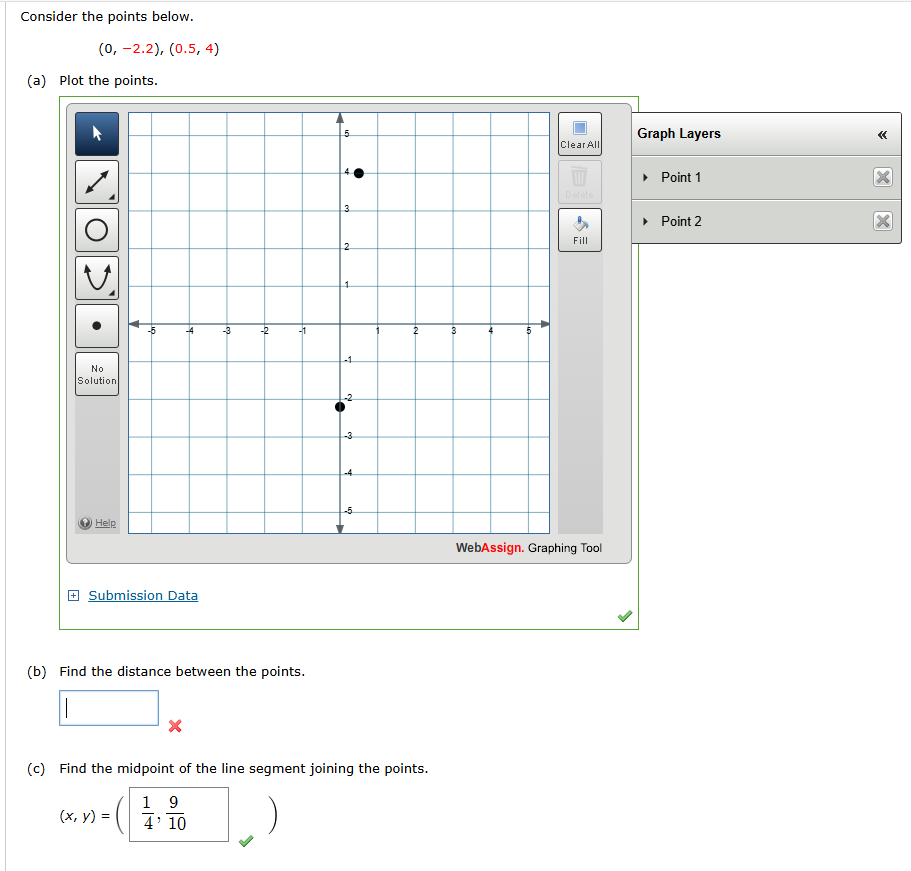Select the Fill tool

pos(579,228)
